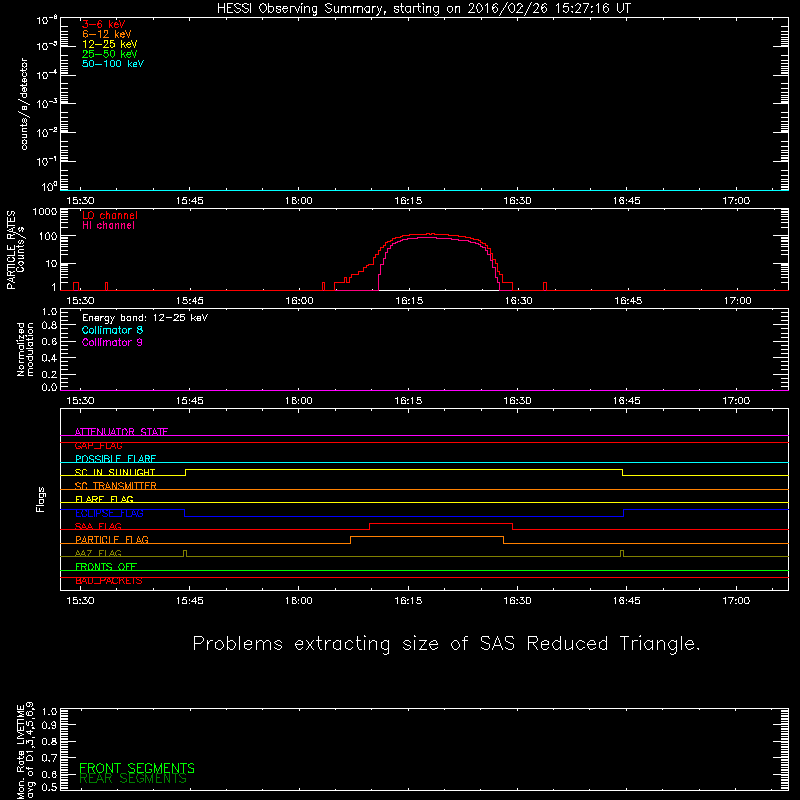Click the 16:30 tick label under the modulation panel
The height and width of the screenshot is (800, 800).
pos(517,401)
